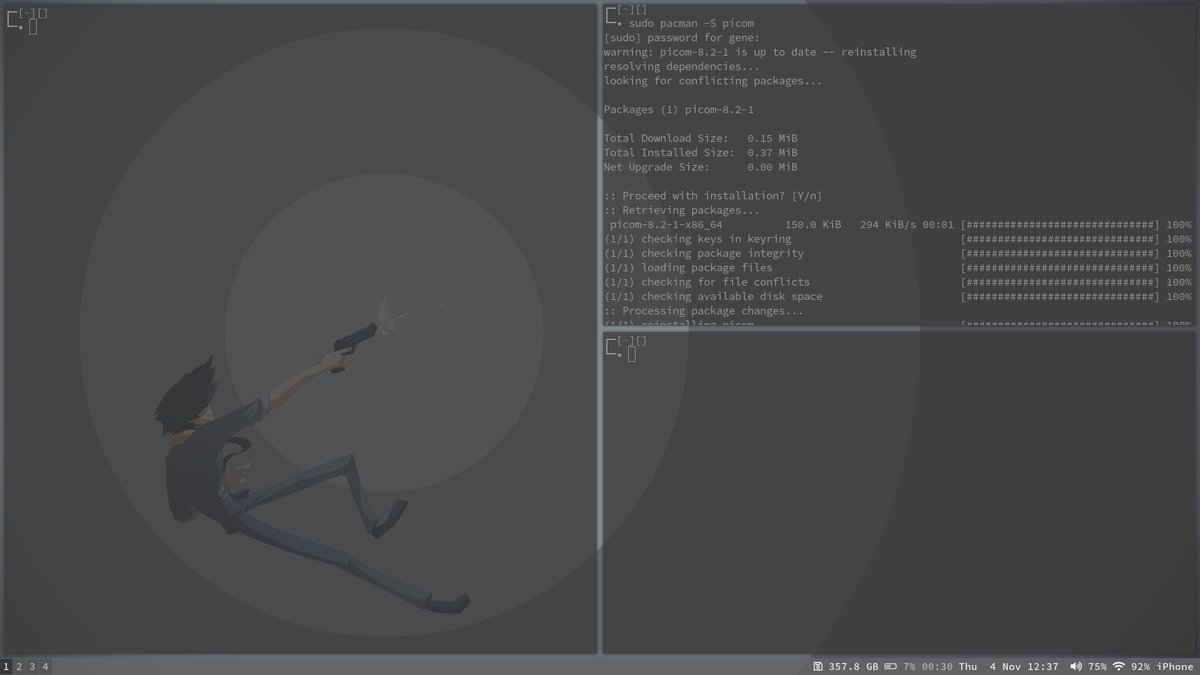Click the 'picom-8.2-1 is up to date' warning line
Image resolution: width=1200 pixels, height=675 pixels.
coord(760,52)
